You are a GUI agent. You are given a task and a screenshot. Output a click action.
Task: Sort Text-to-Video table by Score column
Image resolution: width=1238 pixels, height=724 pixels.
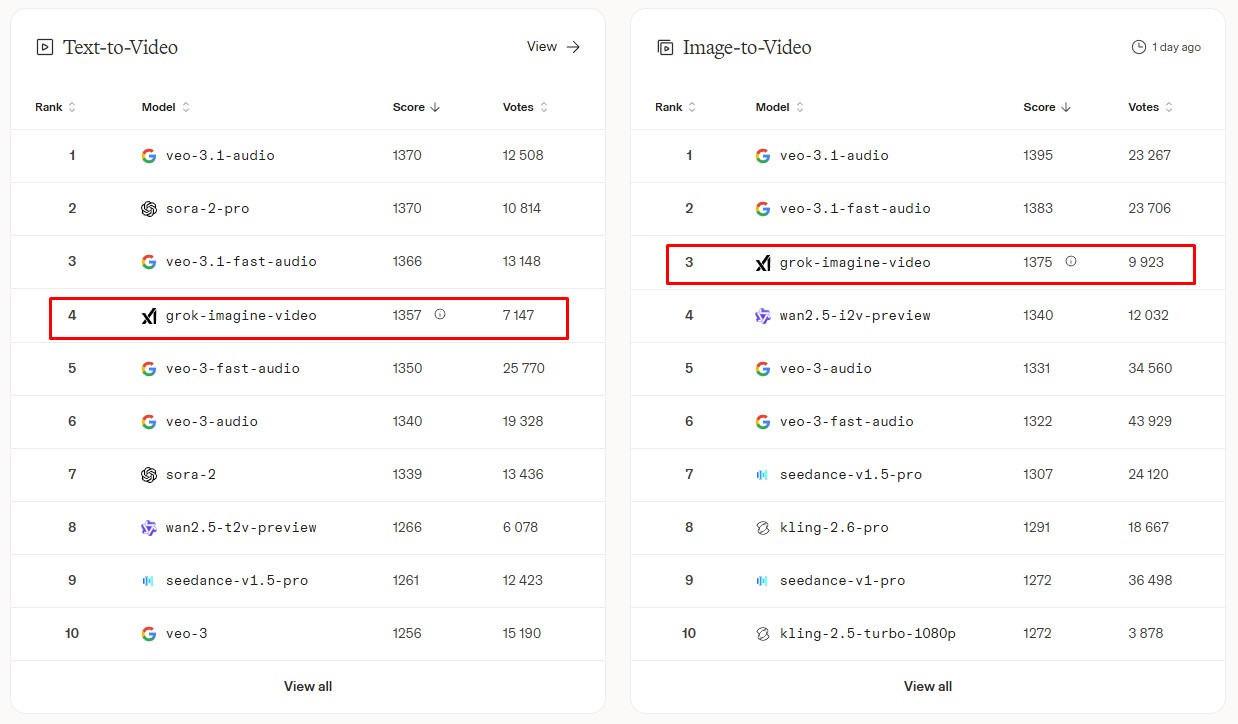pyautogui.click(x=416, y=107)
